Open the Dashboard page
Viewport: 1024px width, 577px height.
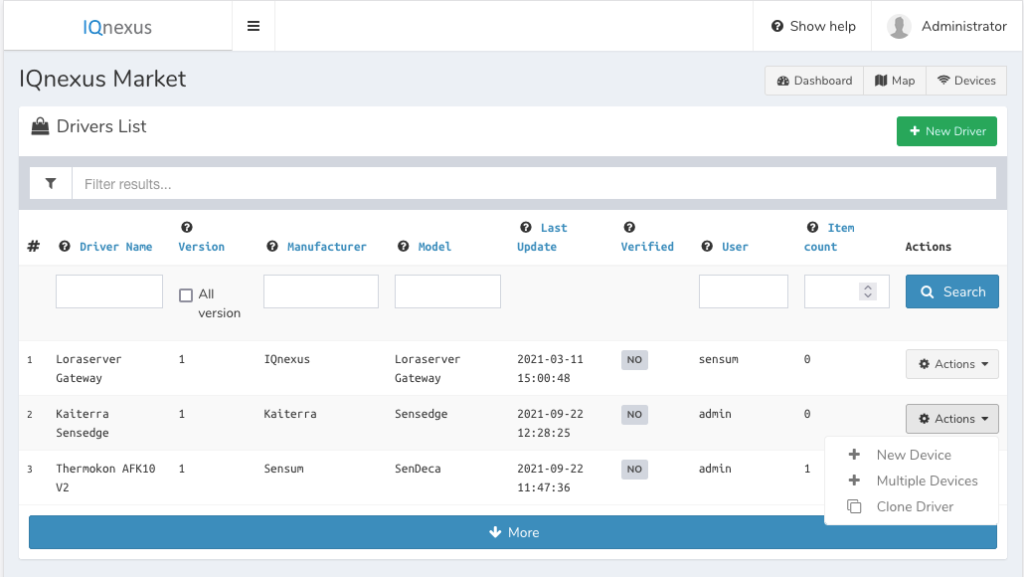[x=814, y=81]
